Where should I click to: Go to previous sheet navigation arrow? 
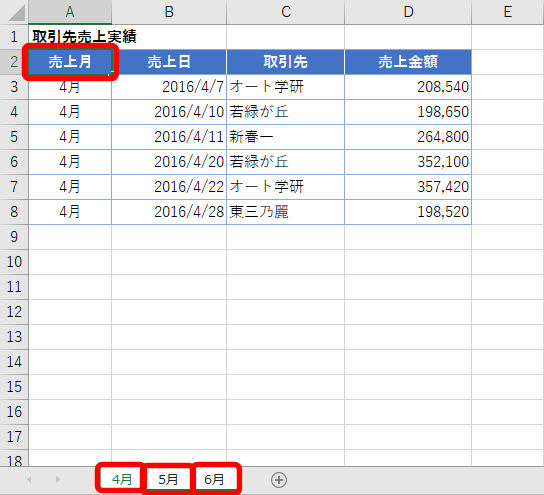(x=29, y=480)
